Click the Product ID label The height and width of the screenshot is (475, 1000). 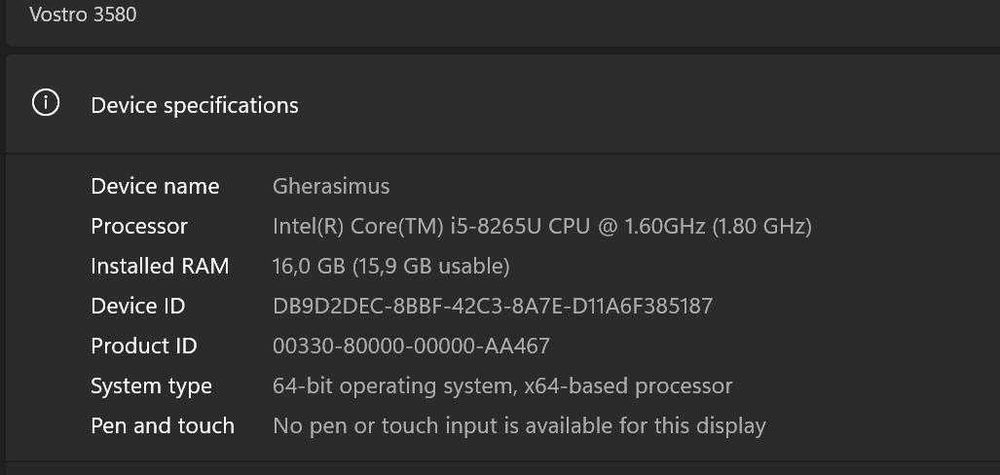(x=144, y=346)
